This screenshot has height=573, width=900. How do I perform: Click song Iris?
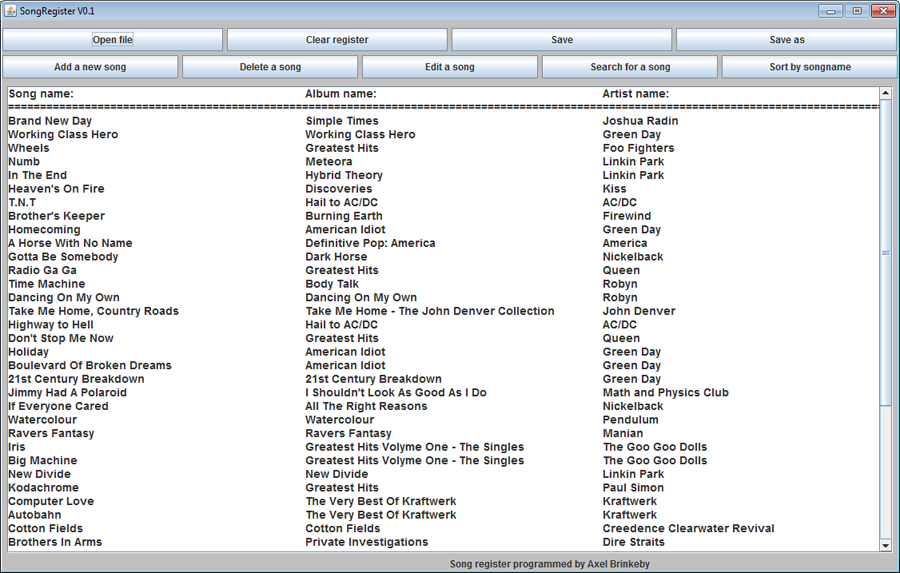(17, 447)
